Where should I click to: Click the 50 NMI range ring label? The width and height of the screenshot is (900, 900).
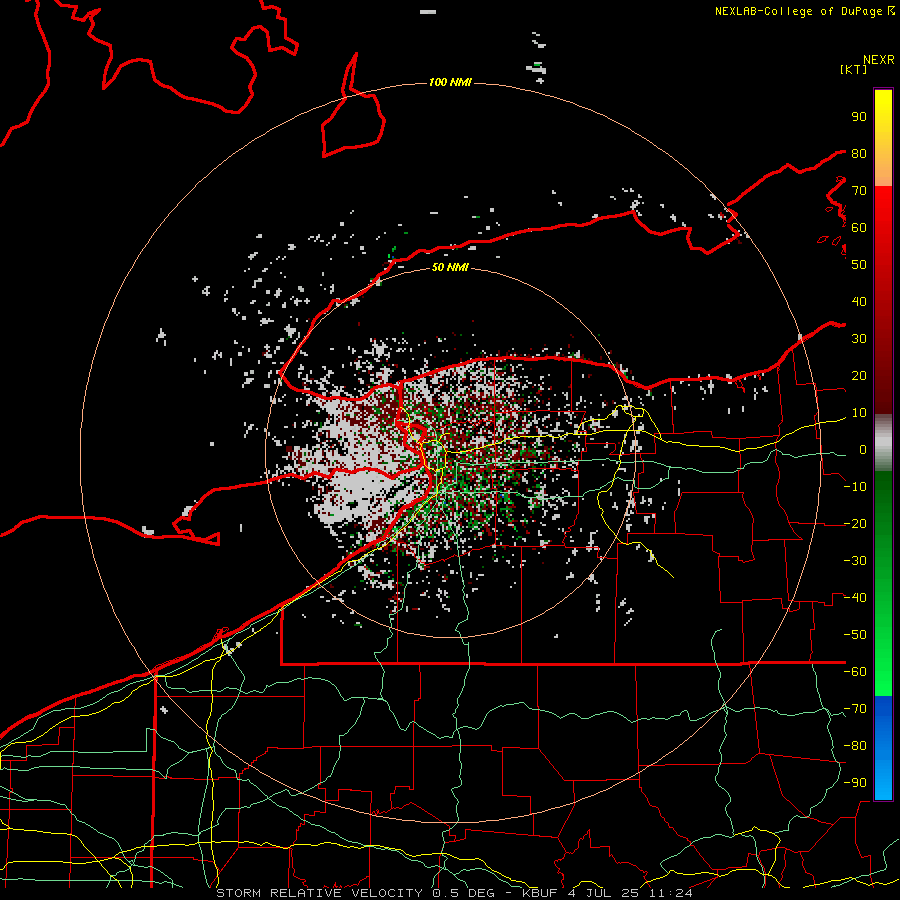450,267
